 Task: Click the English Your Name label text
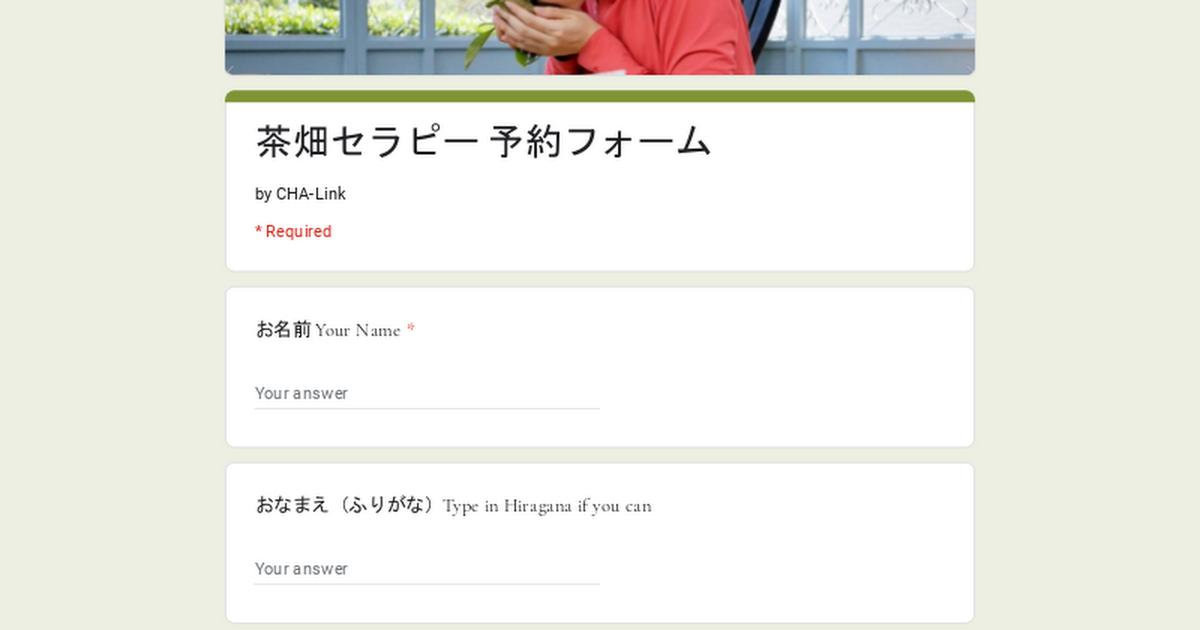[358, 330]
